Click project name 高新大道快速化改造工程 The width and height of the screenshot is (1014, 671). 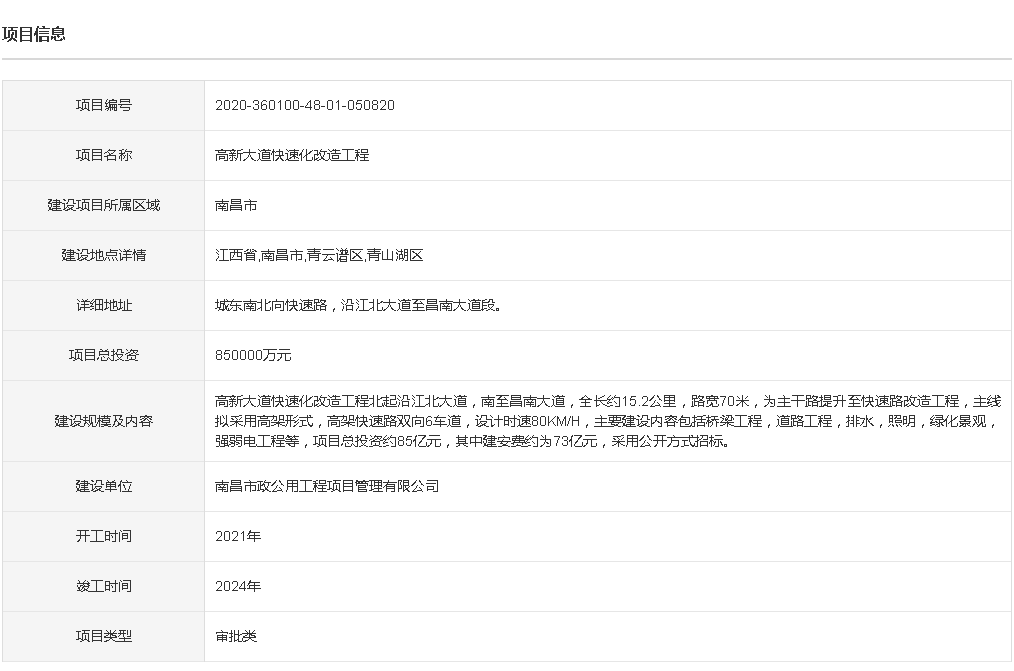292,155
